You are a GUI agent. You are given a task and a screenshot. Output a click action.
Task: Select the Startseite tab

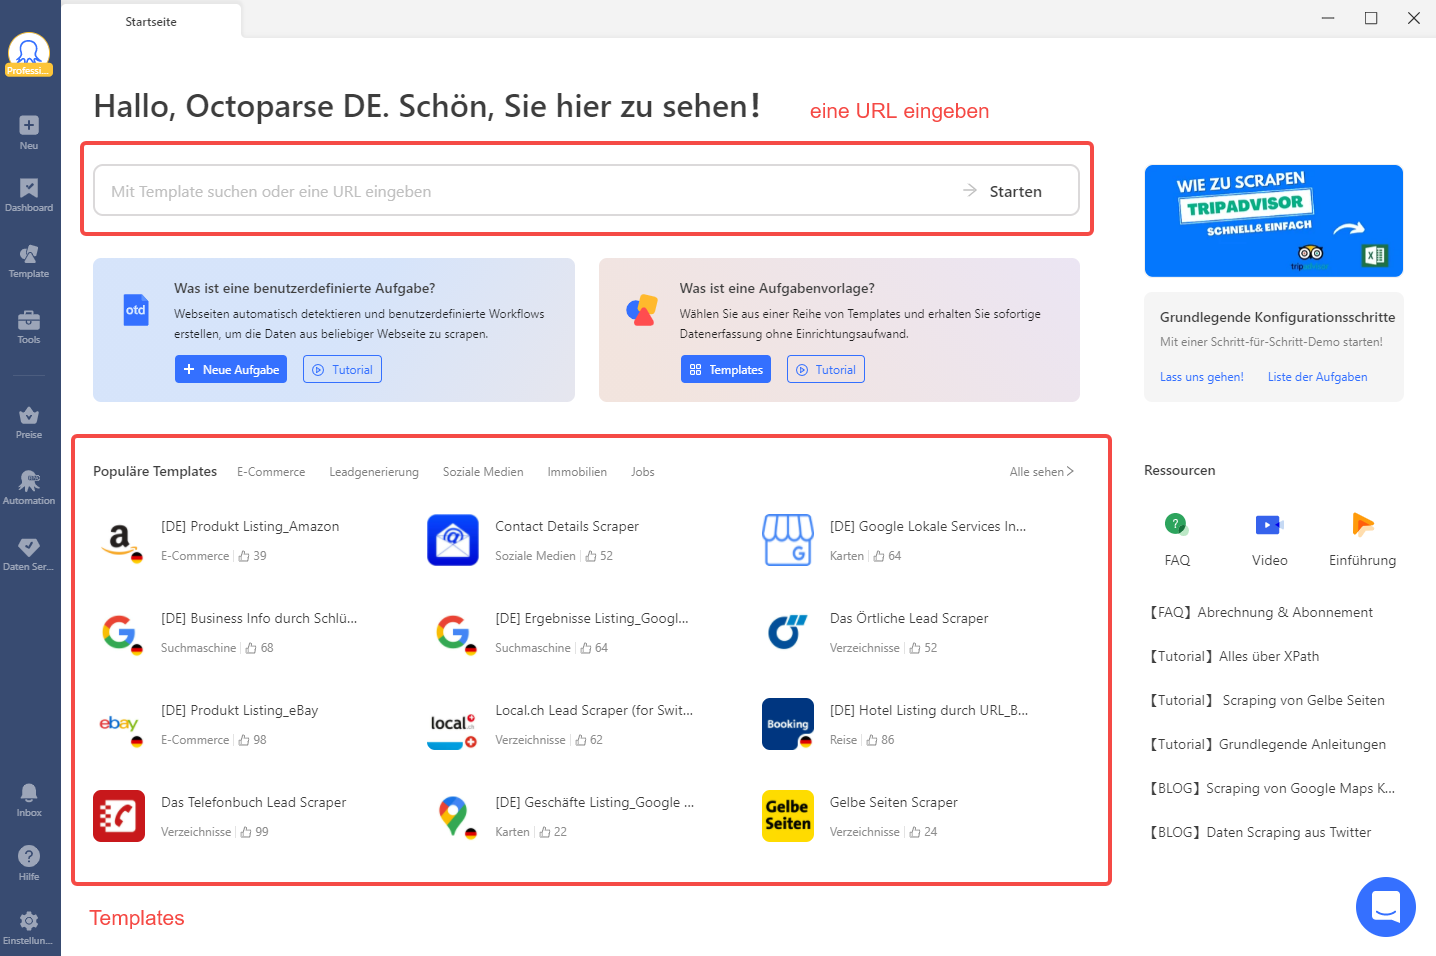(151, 22)
